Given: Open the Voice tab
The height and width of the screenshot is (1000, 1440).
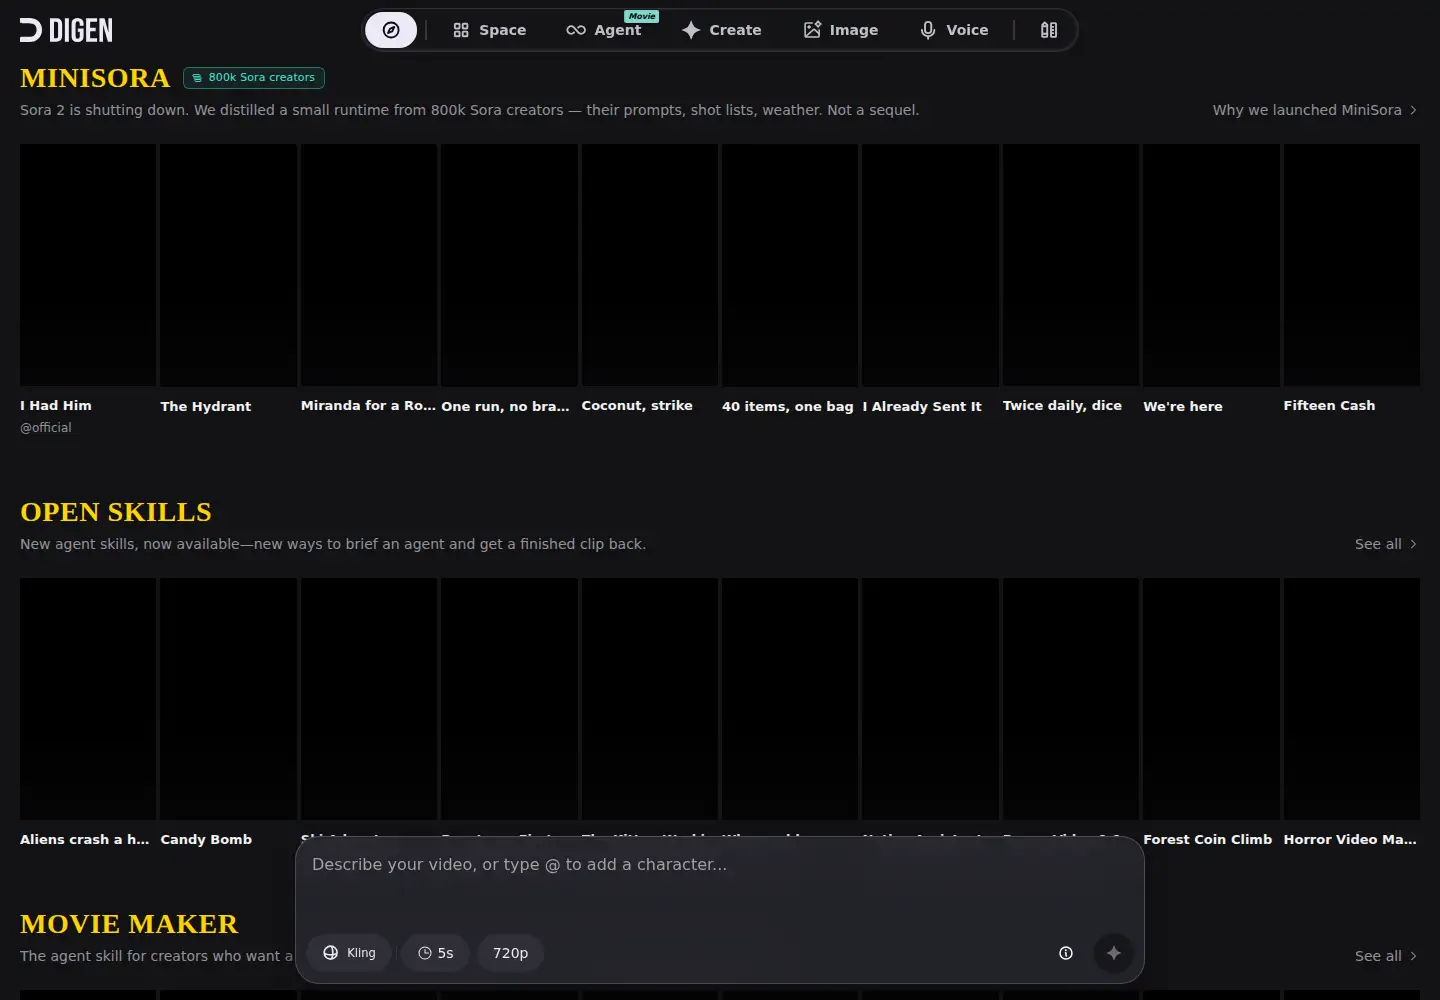Looking at the screenshot, I should coord(954,30).
